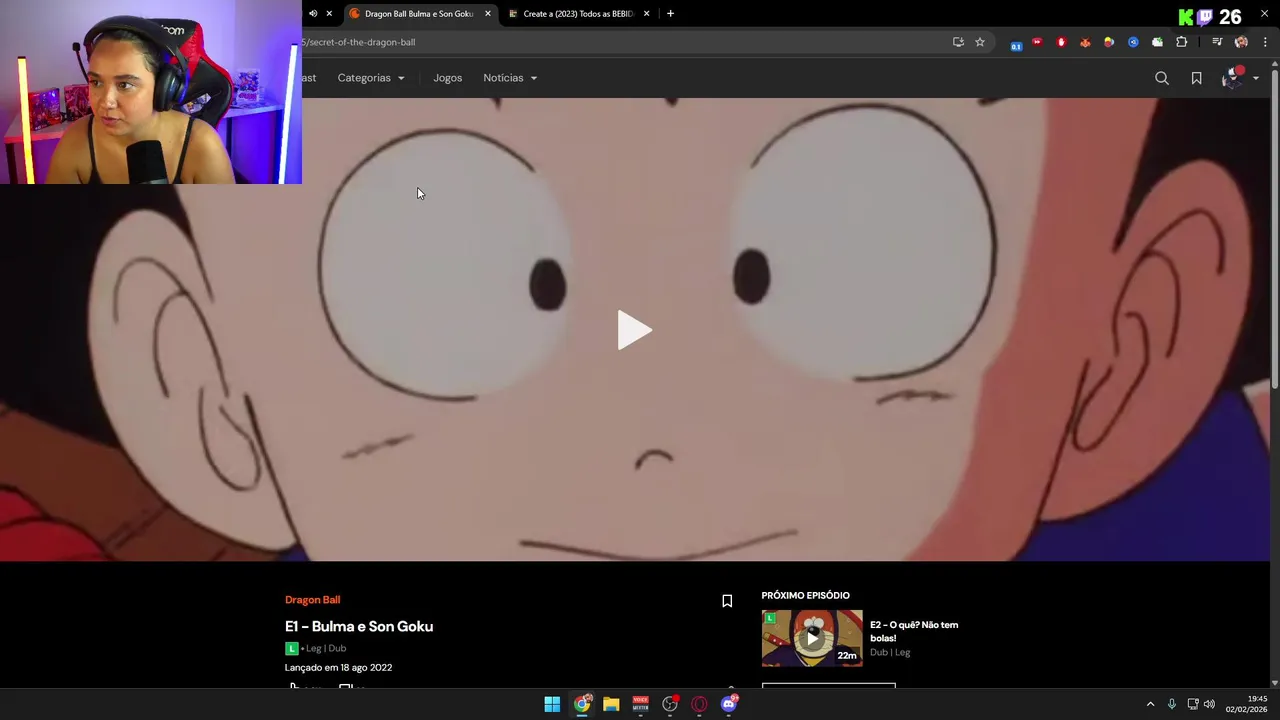Open the multicolor circles extension icon

pos(1109,42)
